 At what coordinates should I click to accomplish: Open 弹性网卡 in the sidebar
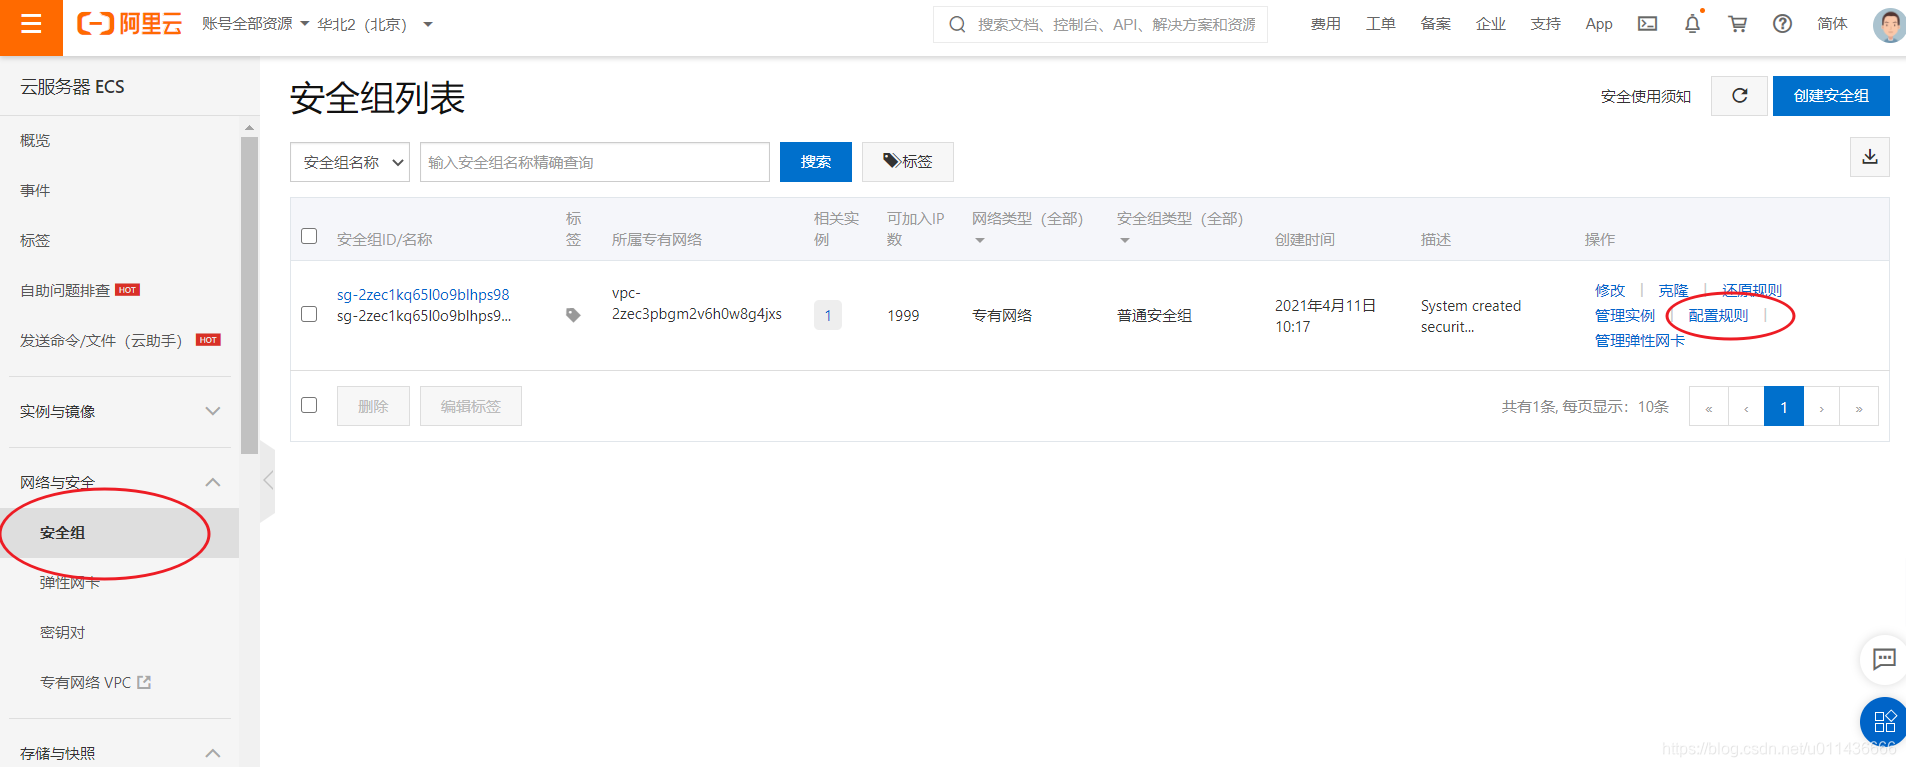70,583
